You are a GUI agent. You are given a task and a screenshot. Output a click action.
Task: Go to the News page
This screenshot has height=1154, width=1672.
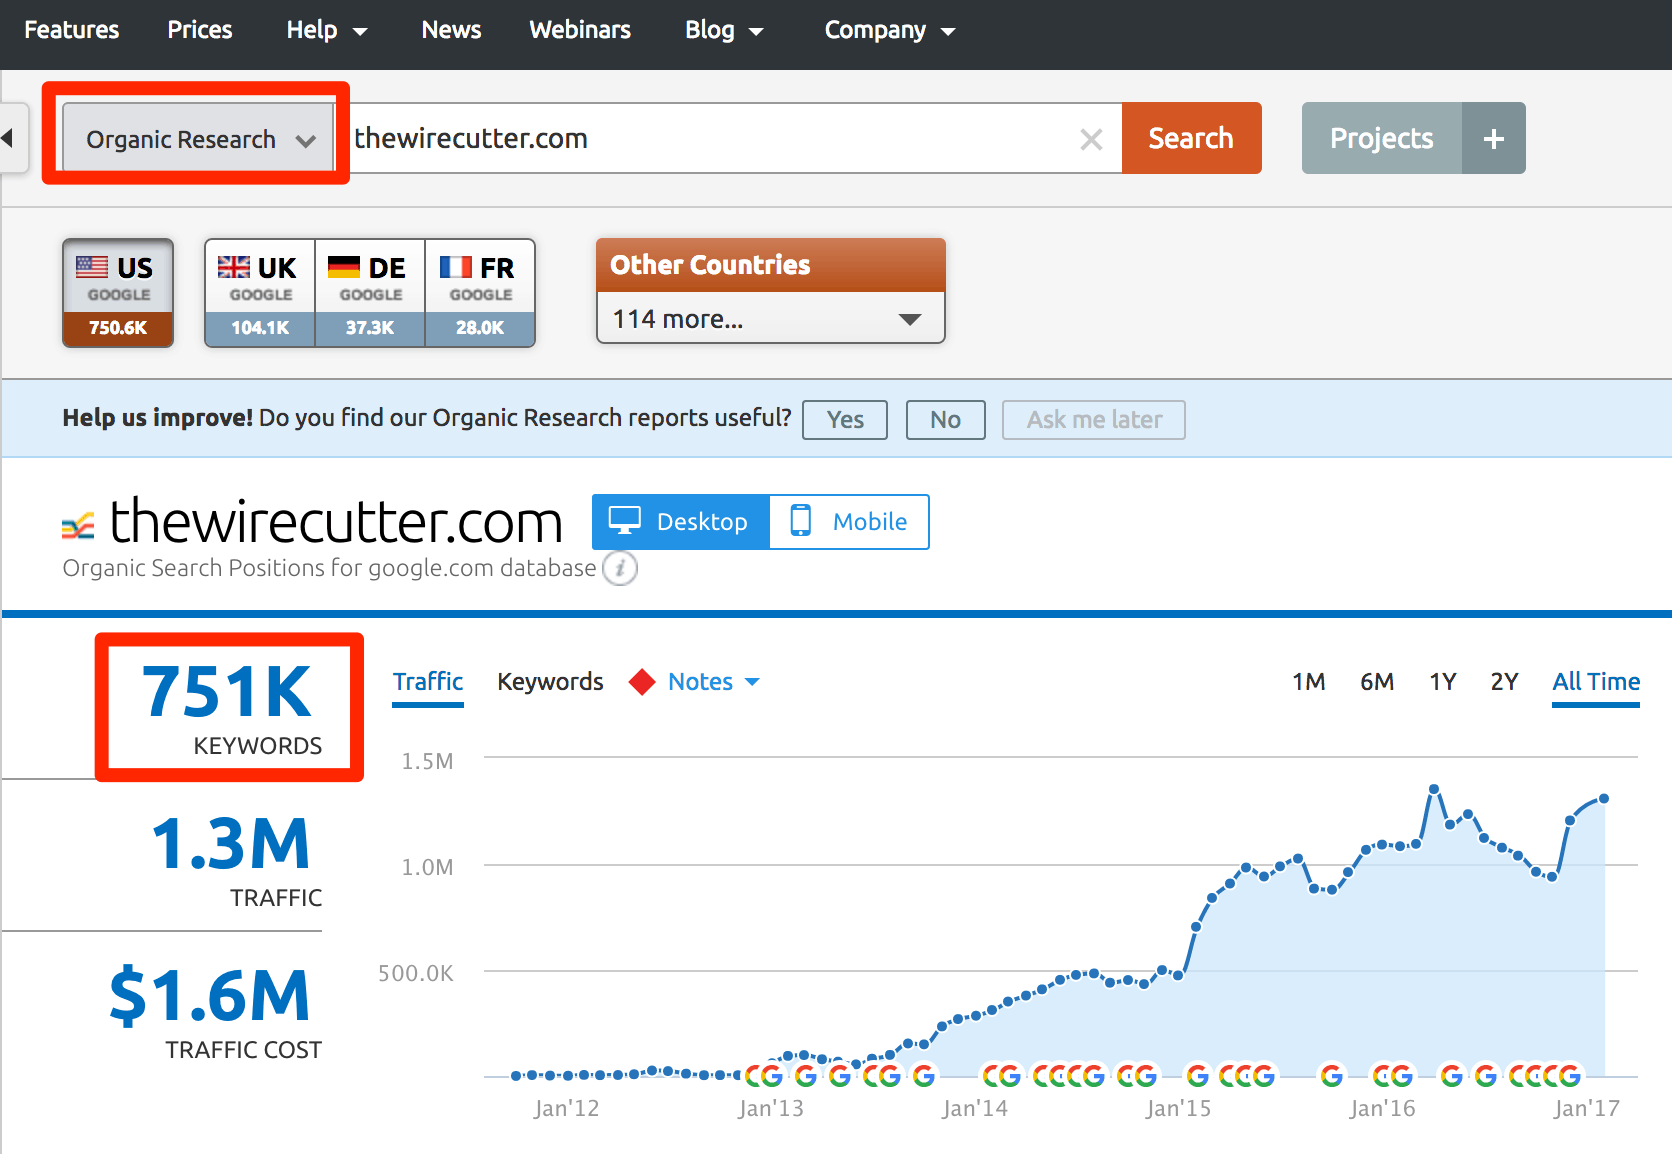tap(451, 30)
